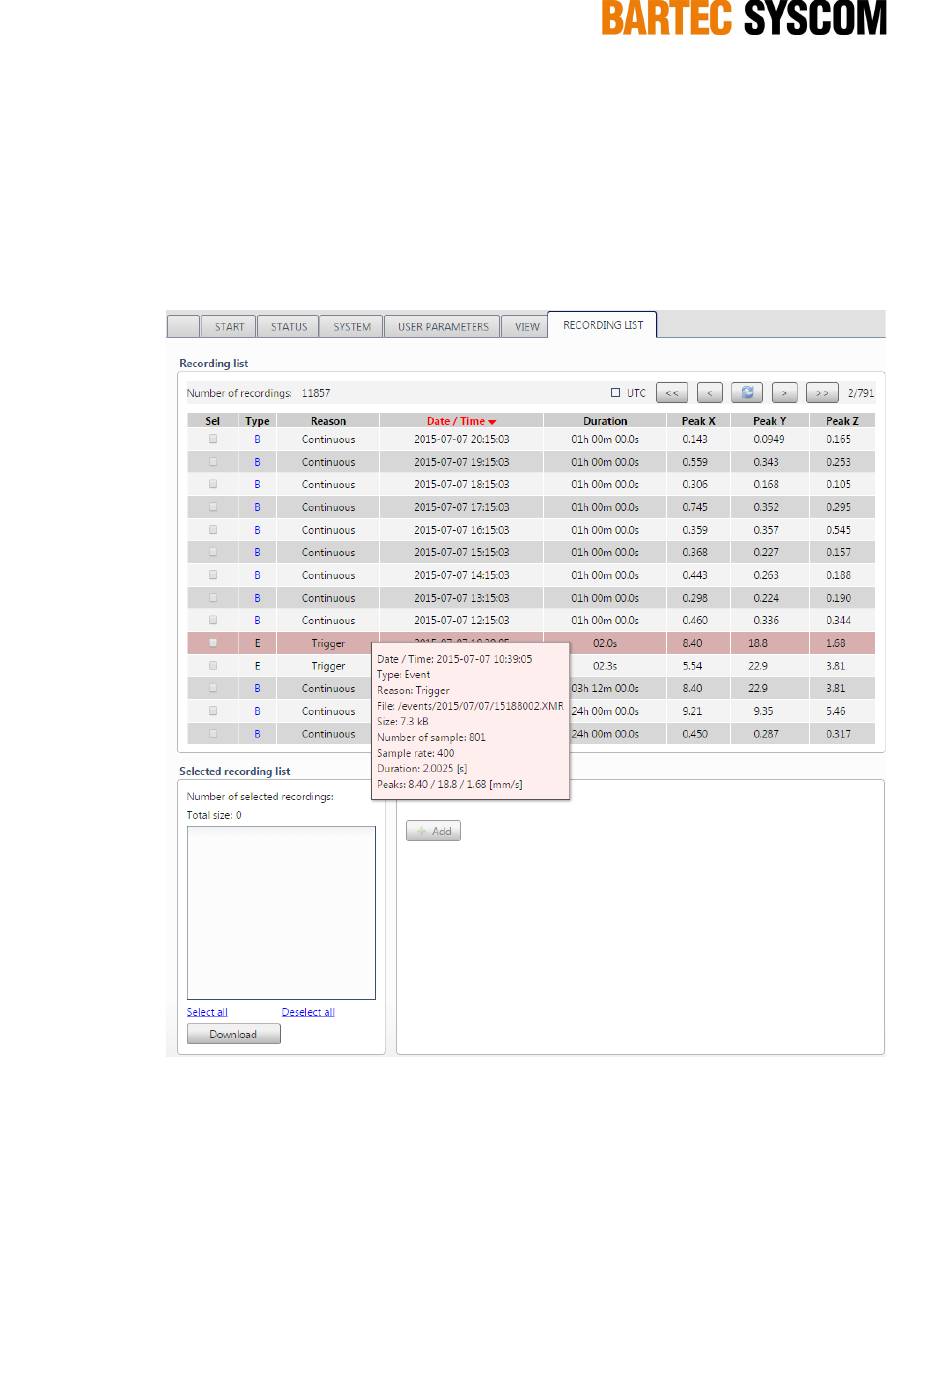Image resolution: width=950 pixels, height=1398 pixels.
Task: Click recording count value 11857
Action: click(316, 393)
